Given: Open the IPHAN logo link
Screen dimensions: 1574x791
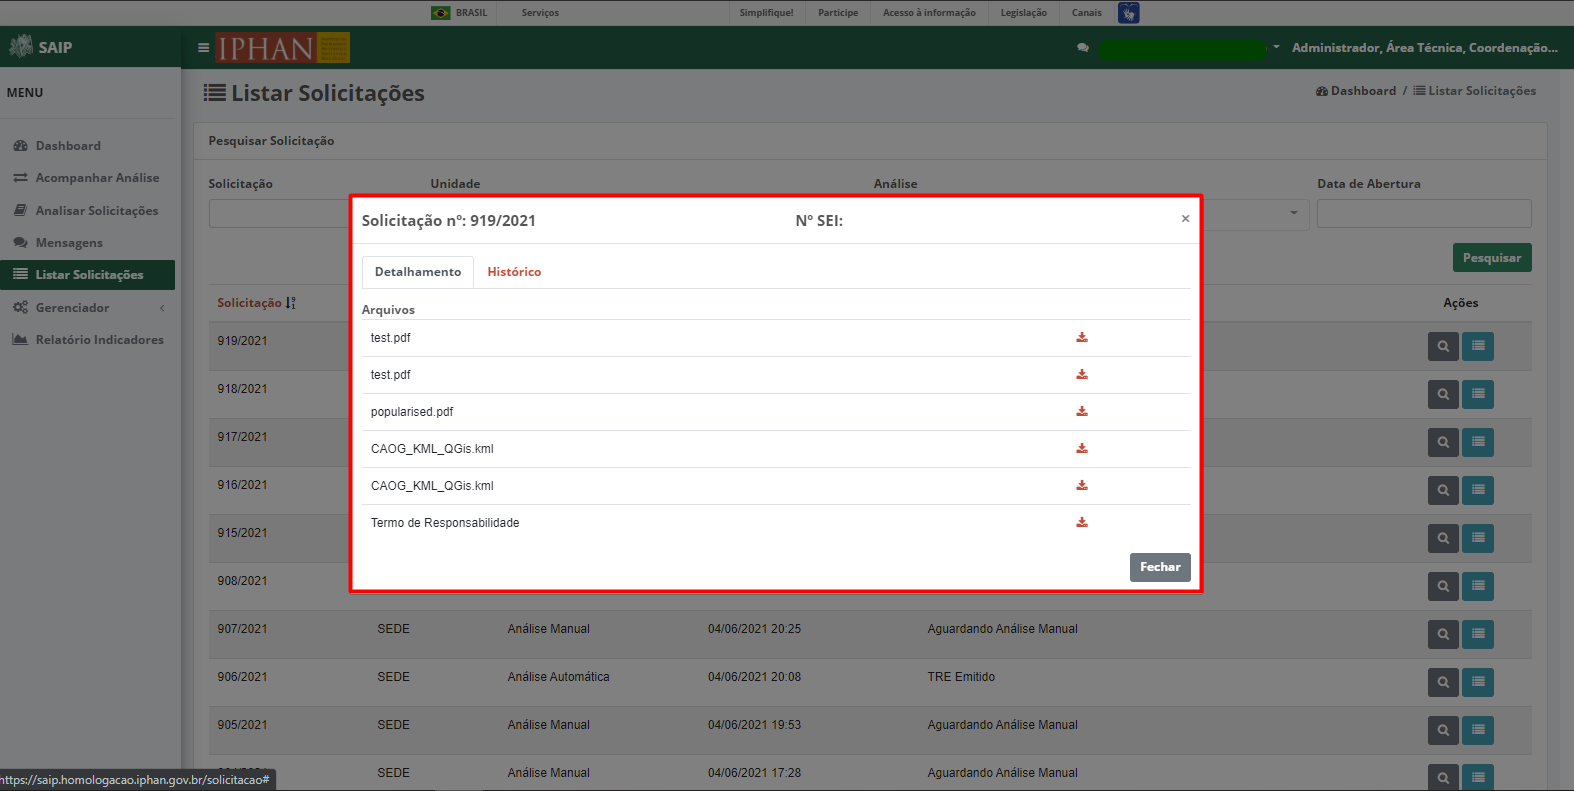Looking at the screenshot, I should coord(283,48).
